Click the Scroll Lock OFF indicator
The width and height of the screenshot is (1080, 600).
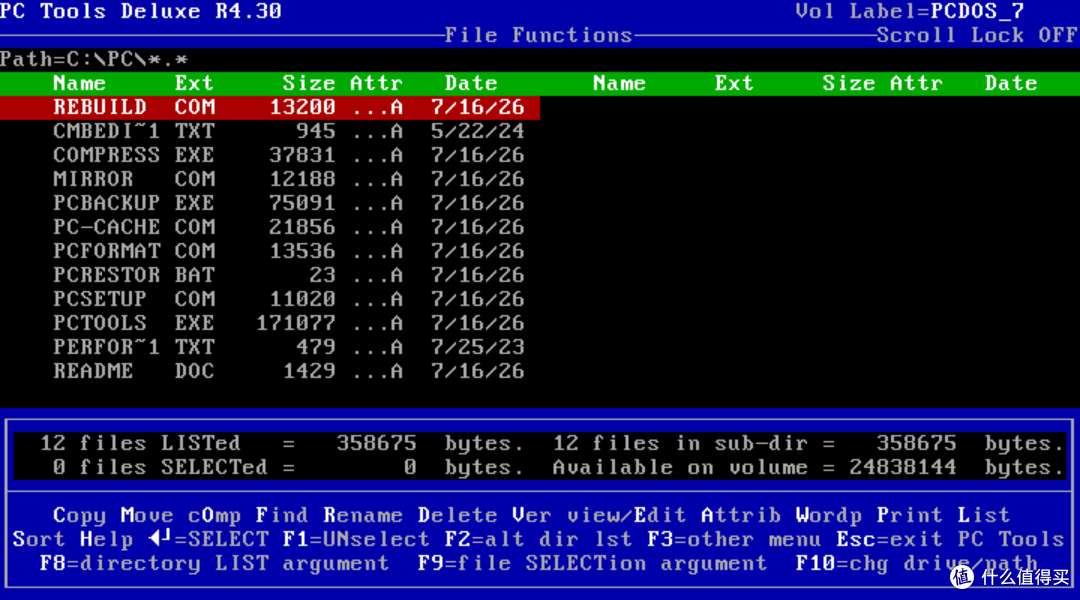(977, 36)
